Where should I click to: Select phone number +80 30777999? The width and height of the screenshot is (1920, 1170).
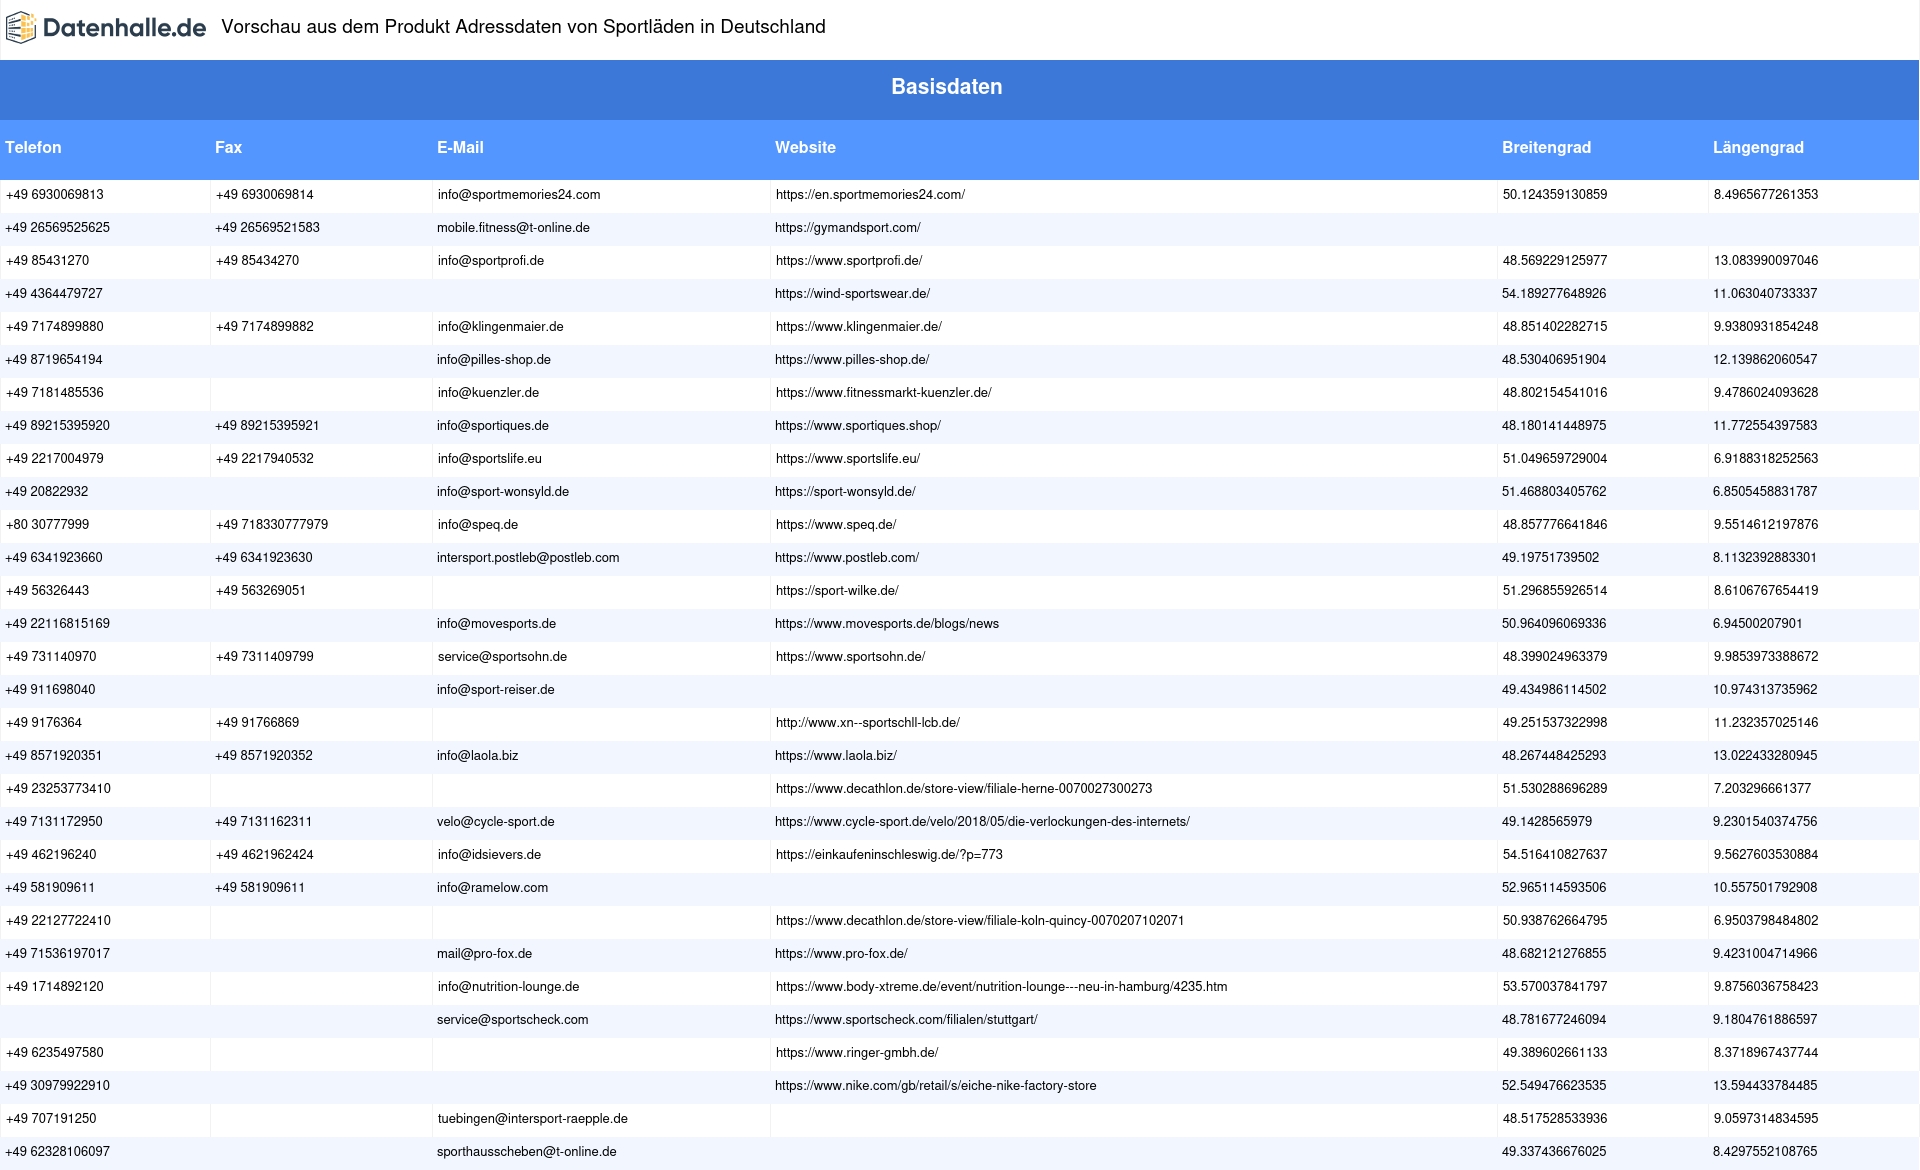[x=47, y=525]
